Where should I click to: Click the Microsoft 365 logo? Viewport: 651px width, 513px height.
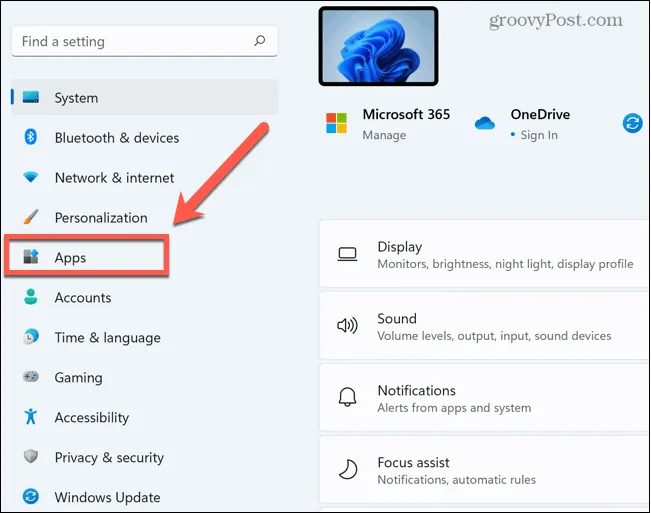[336, 123]
